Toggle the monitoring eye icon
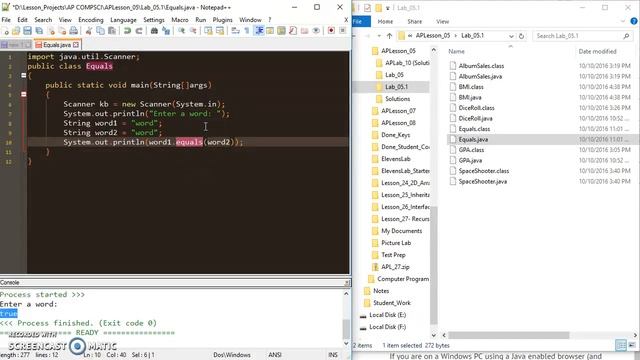Image resolution: width=640 pixels, height=360 pixels. click(316, 31)
